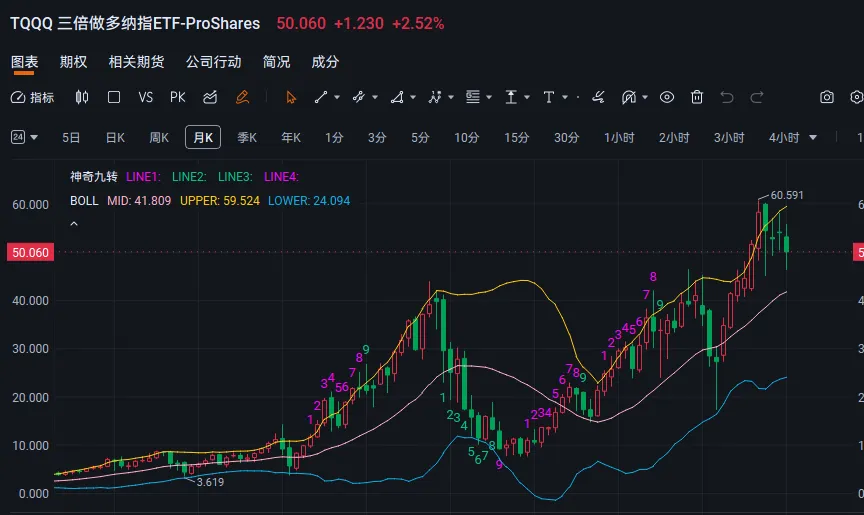The width and height of the screenshot is (864, 515).
Task: Click the magnet snap mode icon
Action: (x=629, y=97)
